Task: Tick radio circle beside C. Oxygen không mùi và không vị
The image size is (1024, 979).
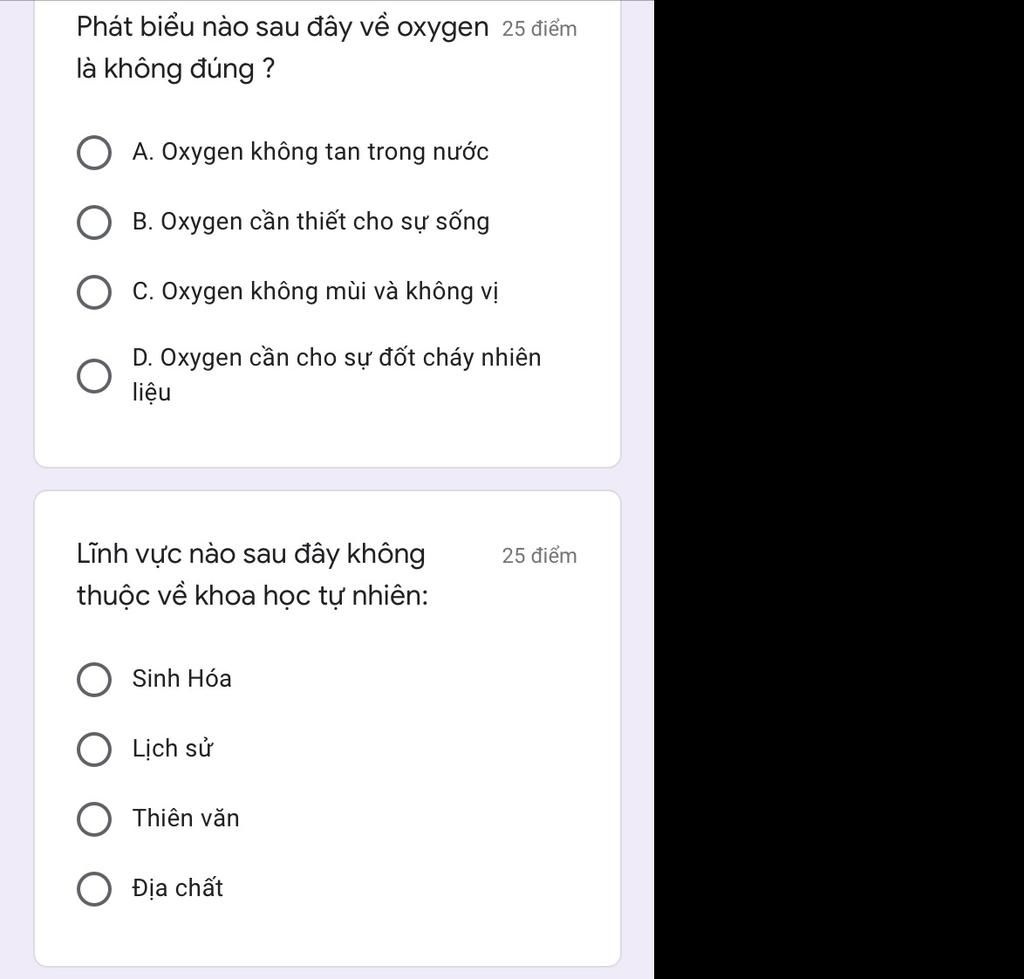Action: [x=94, y=292]
